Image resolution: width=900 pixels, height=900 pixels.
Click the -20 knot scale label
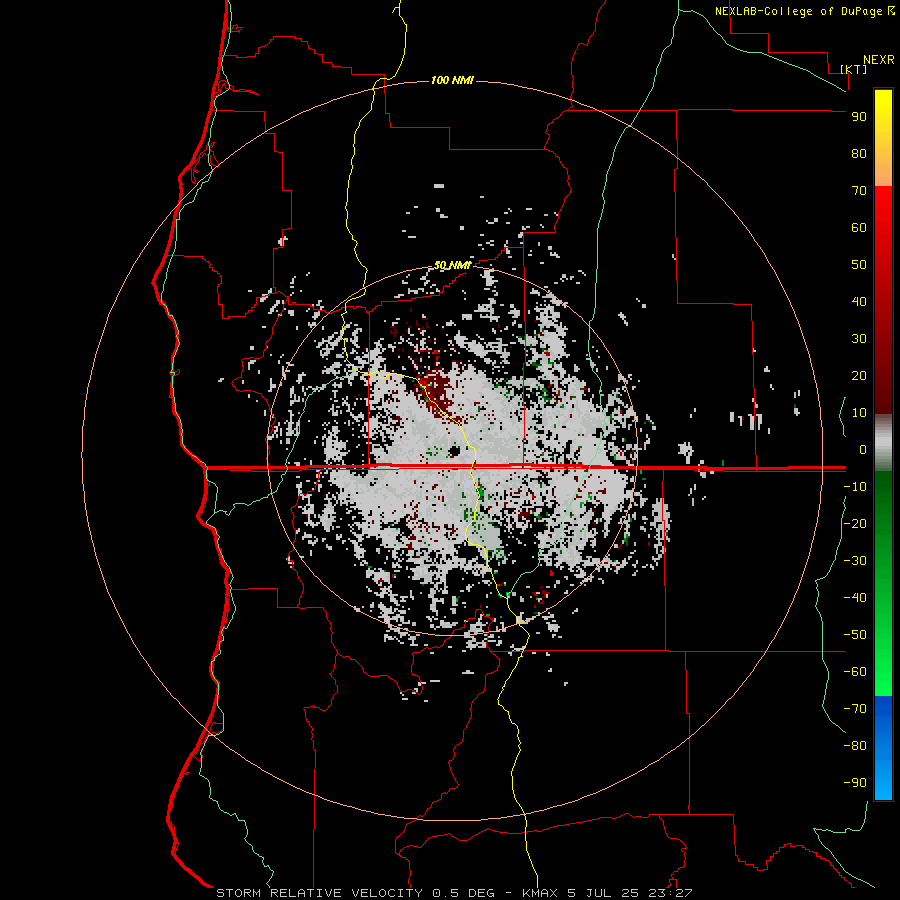pyautogui.click(x=855, y=523)
